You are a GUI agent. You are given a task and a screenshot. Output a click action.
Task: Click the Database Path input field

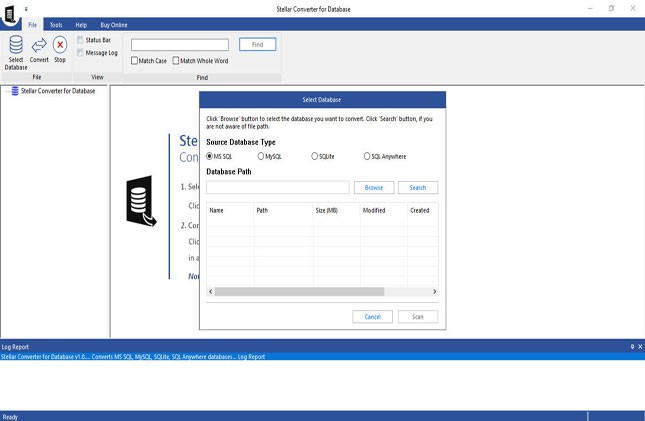tap(277, 187)
